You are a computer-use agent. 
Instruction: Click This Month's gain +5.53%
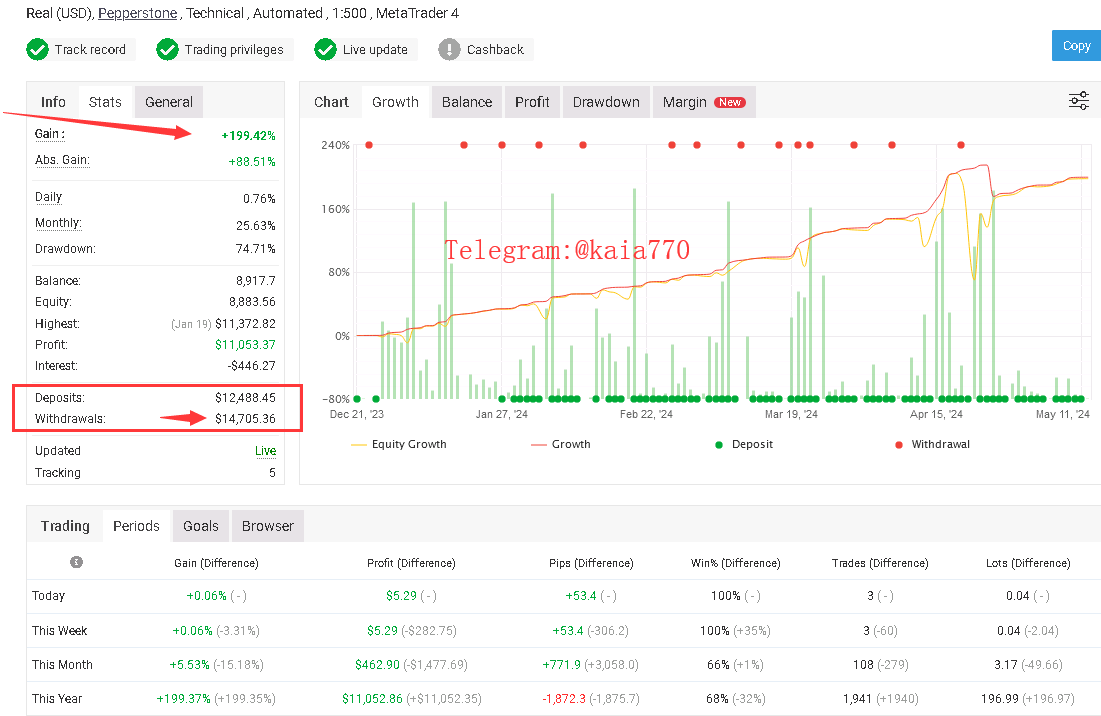click(x=190, y=665)
